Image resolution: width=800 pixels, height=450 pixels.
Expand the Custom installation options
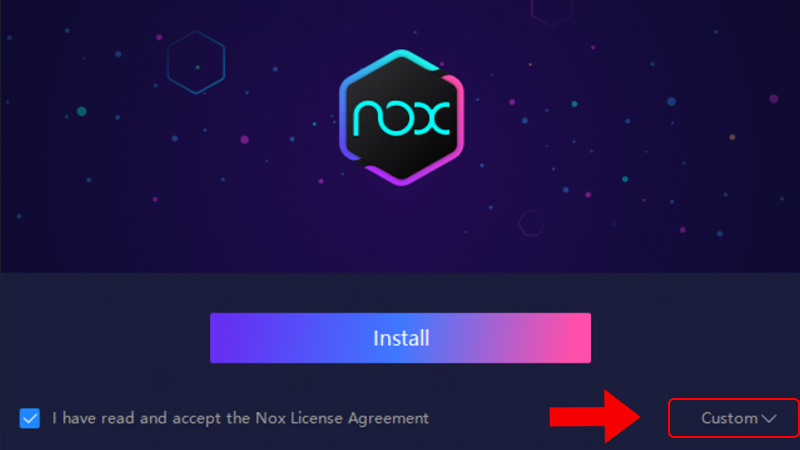coord(738,418)
